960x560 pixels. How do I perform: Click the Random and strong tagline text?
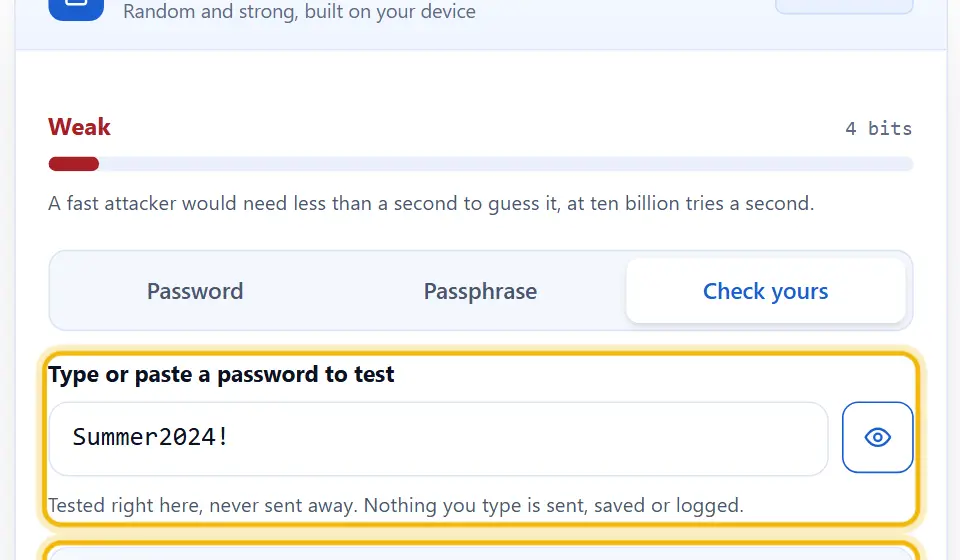coord(299,11)
